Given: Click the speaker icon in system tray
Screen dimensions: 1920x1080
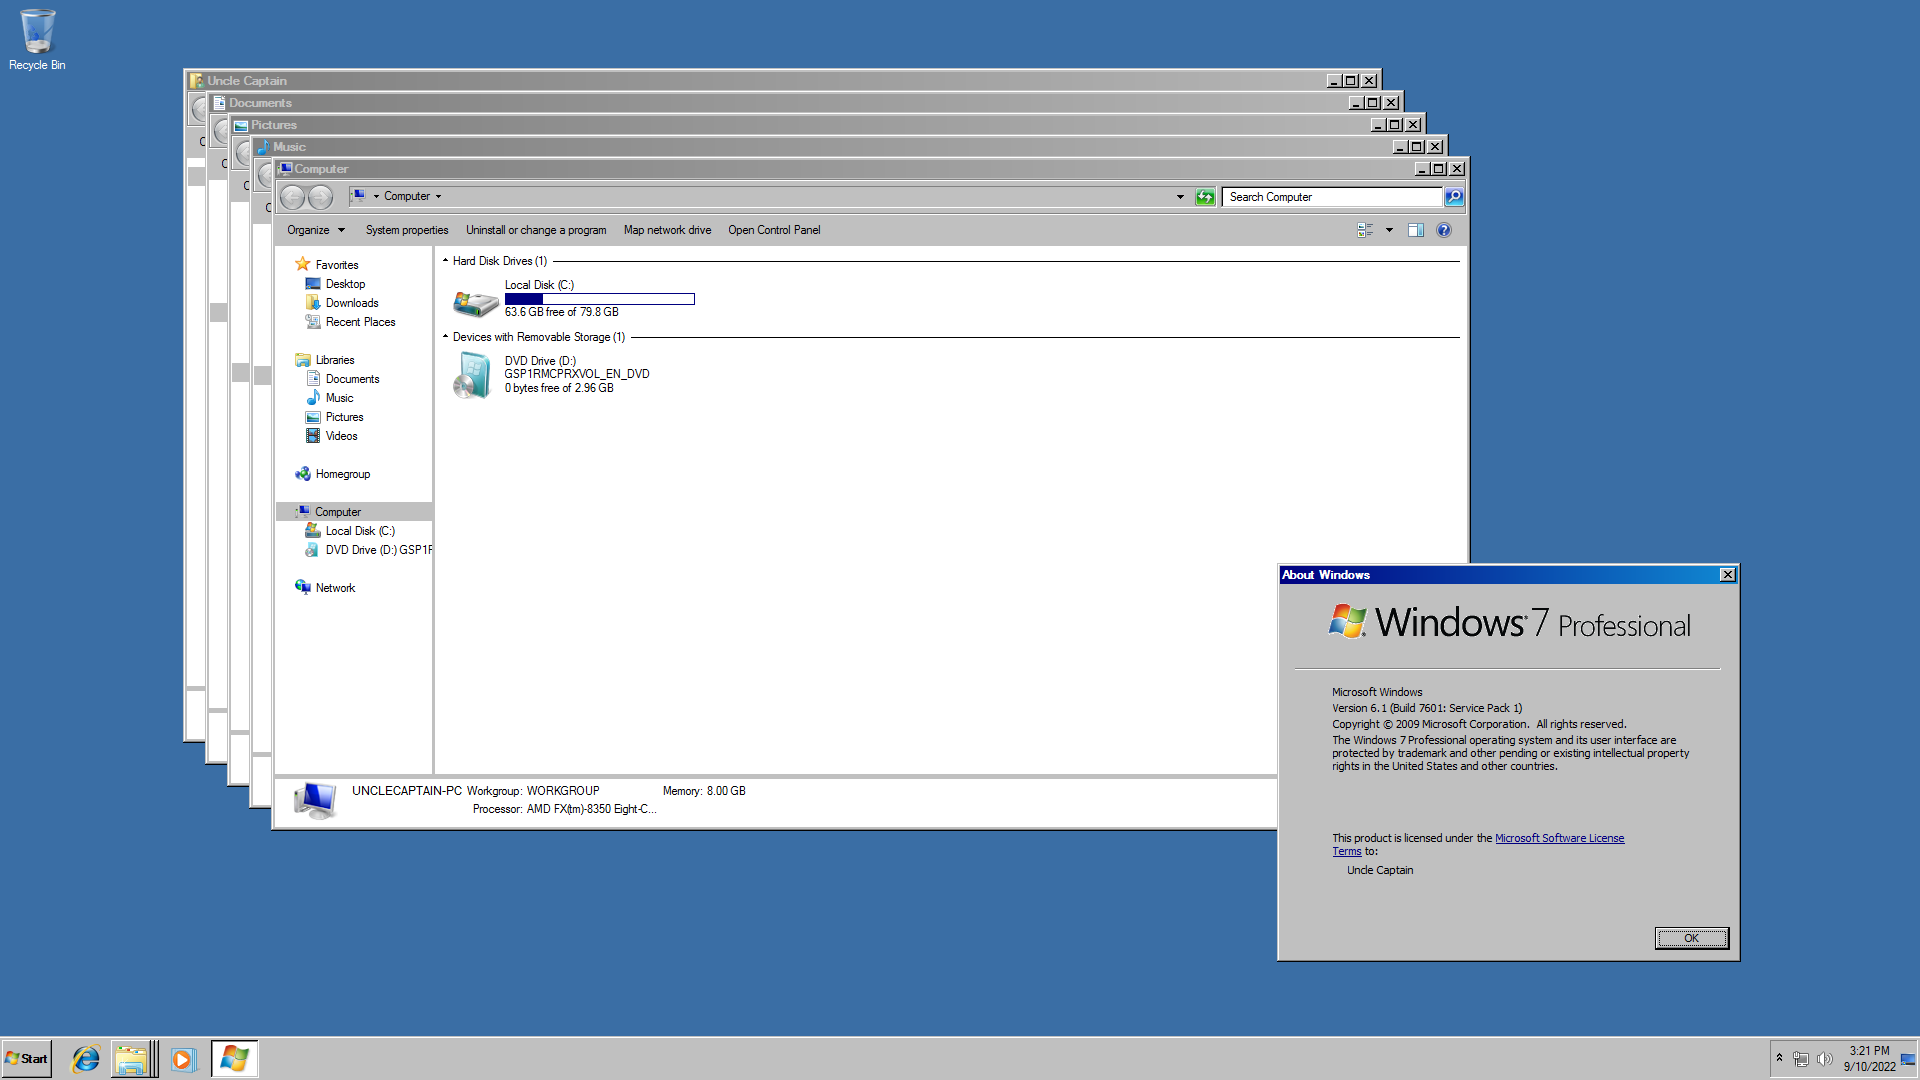Looking at the screenshot, I should 1825,1058.
